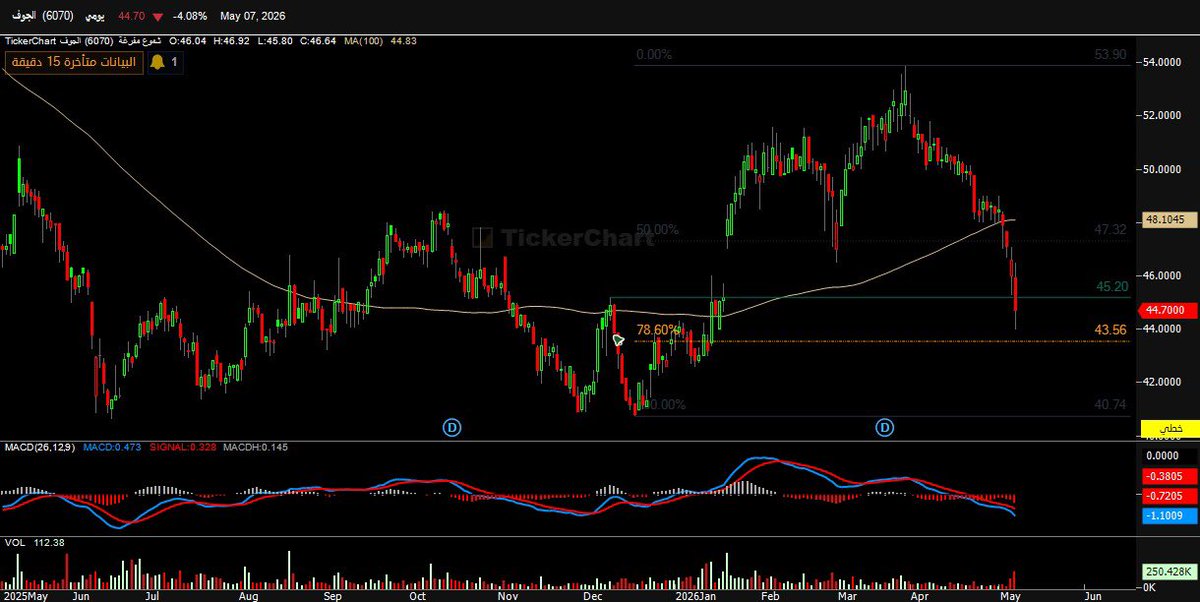1200x602 pixels.
Task: Click the May 07, 2026 date
Action: click(x=252, y=17)
